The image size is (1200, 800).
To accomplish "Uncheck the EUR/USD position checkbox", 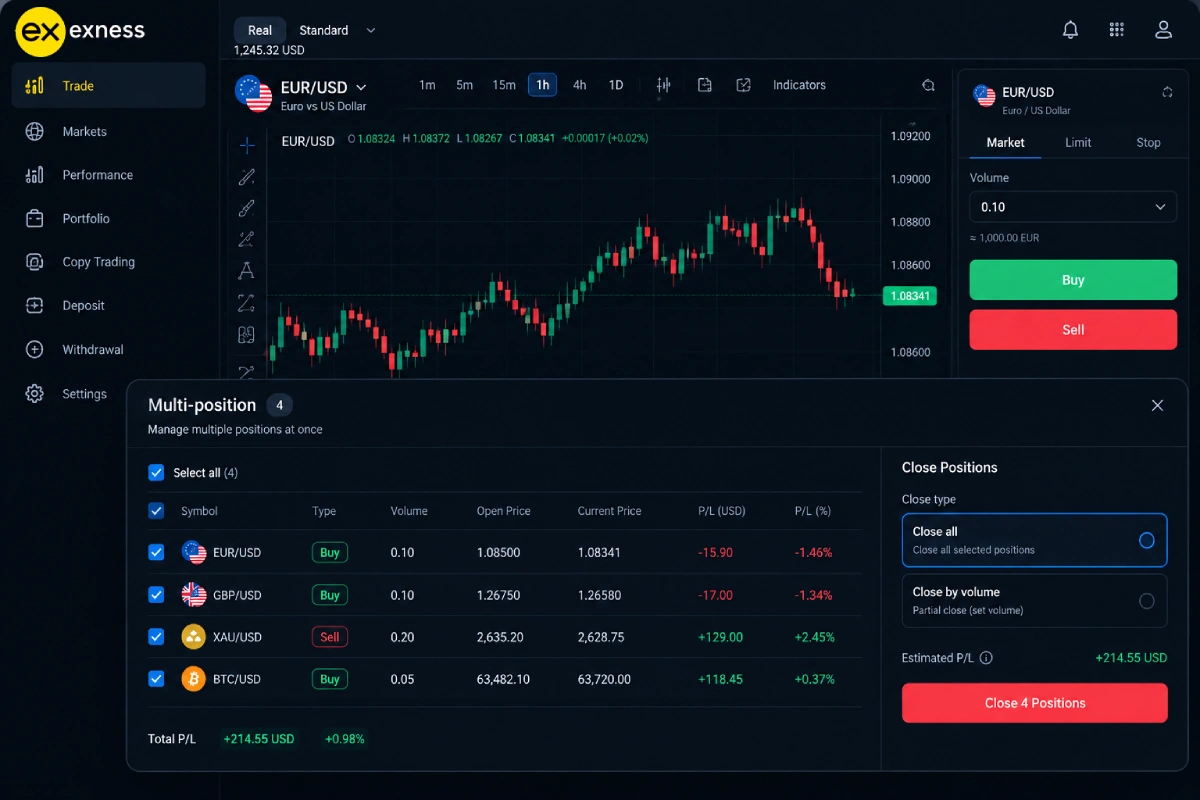I will [x=156, y=552].
